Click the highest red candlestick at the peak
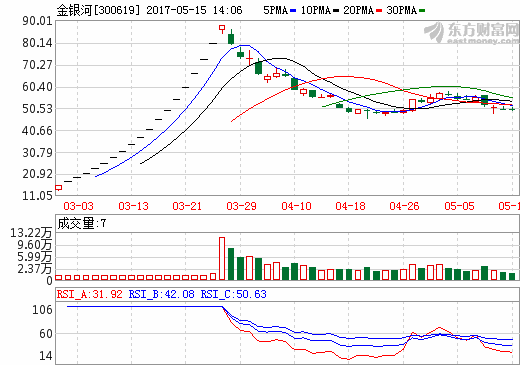This screenshot has width=520, height=365. 222,29
